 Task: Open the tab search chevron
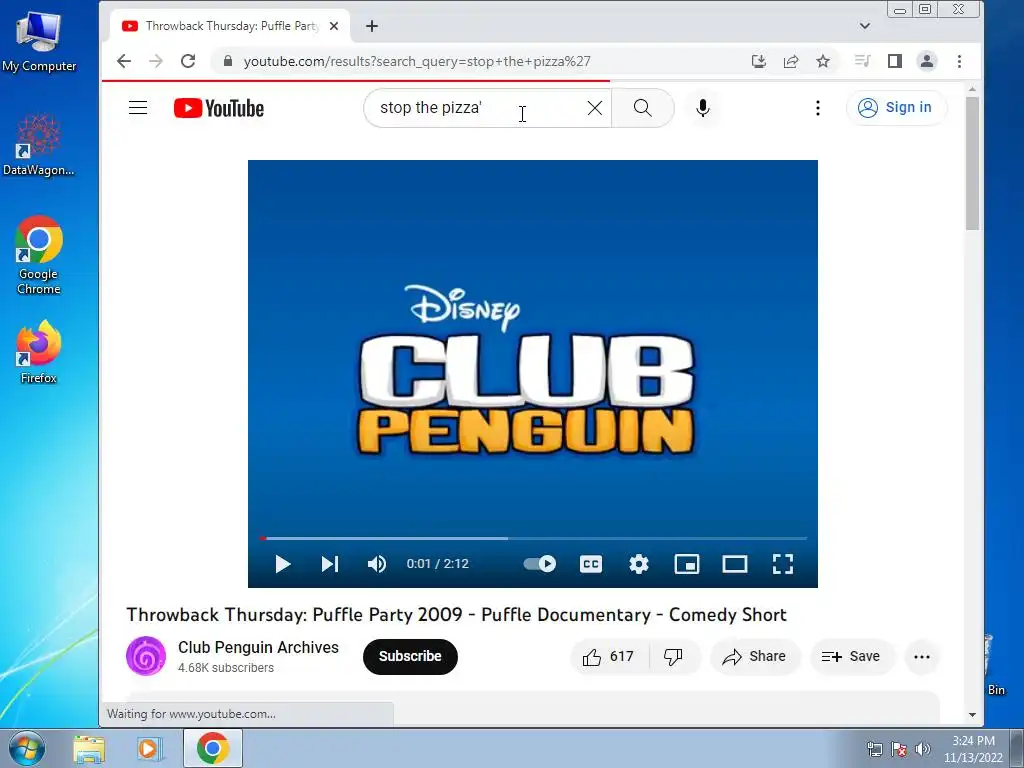click(865, 26)
